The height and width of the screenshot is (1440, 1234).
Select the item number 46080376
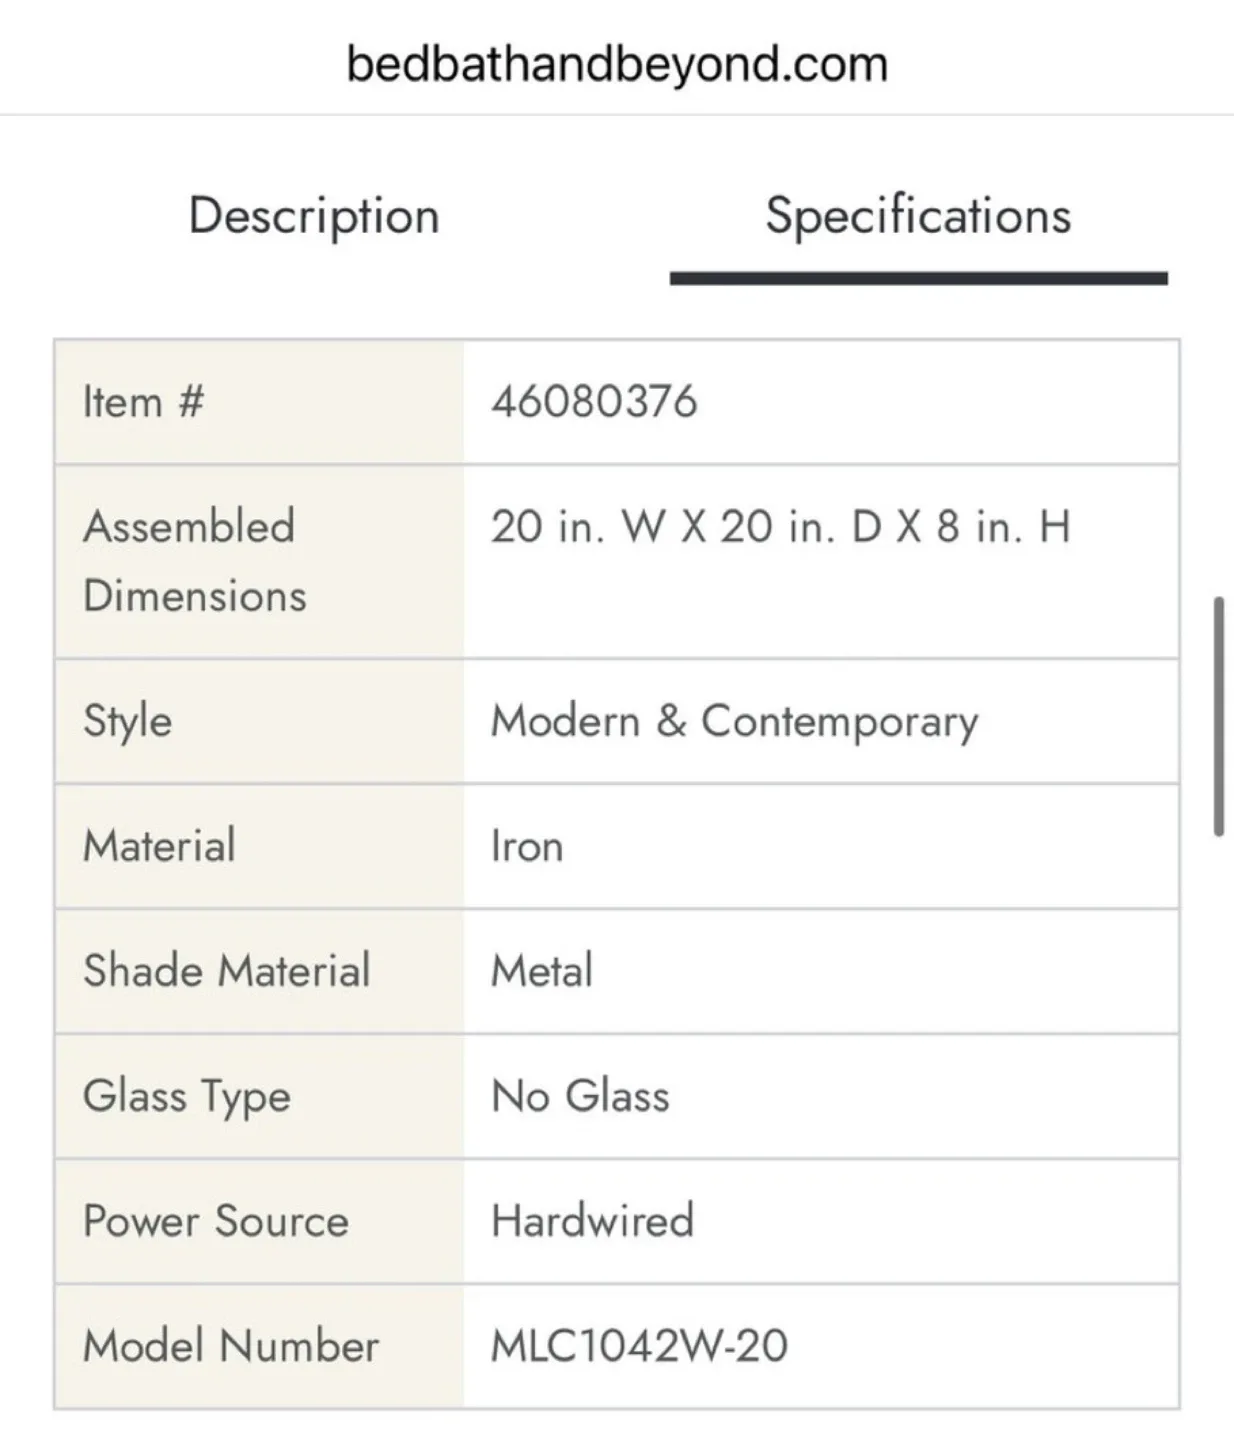594,402
